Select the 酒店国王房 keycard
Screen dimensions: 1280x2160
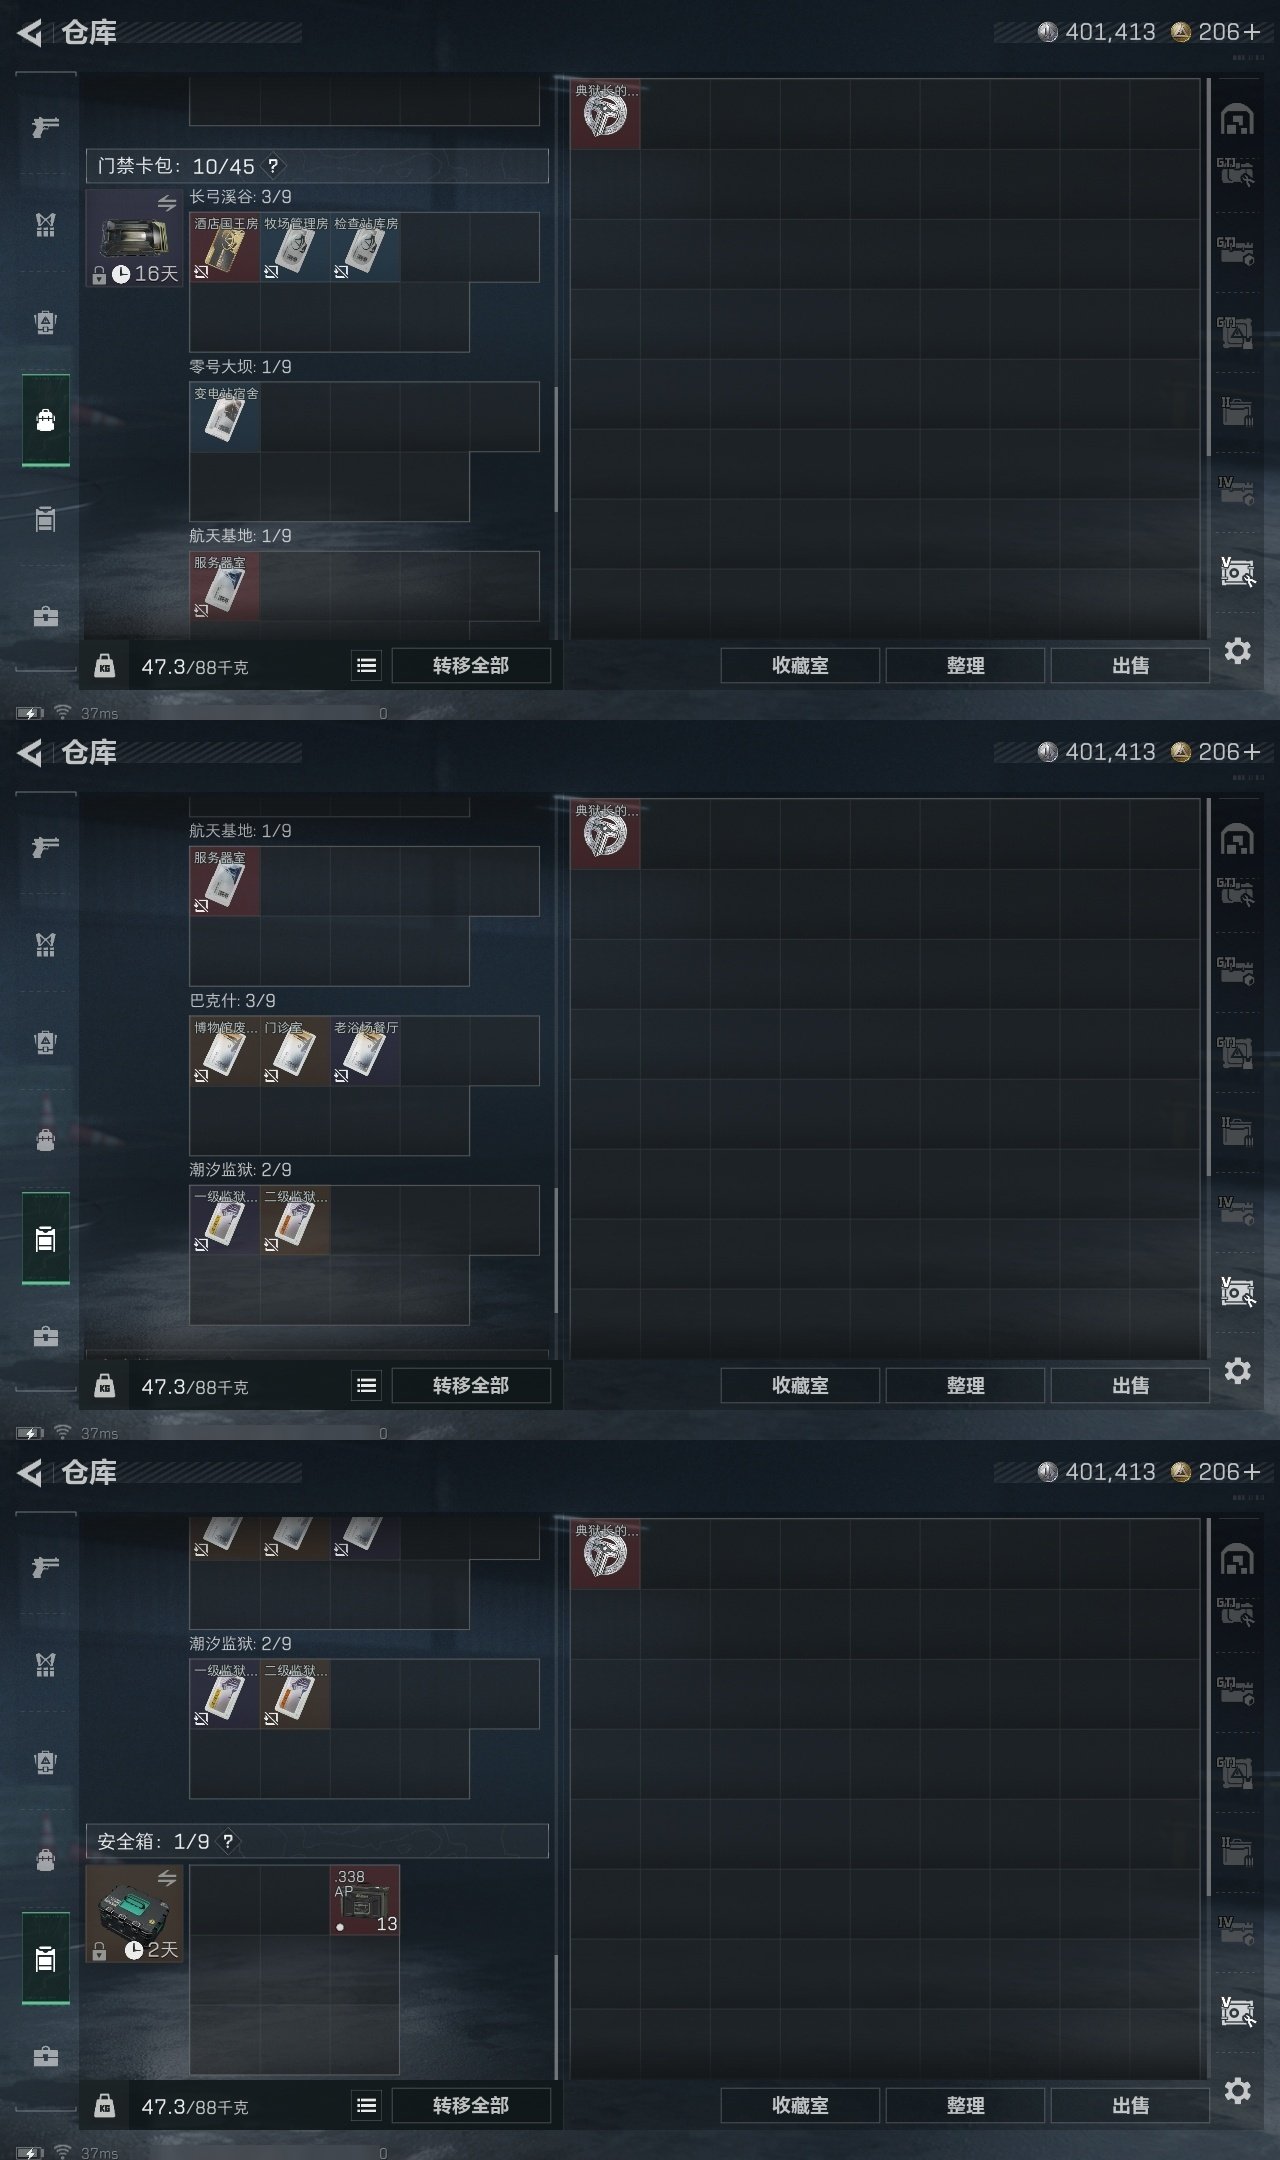coord(225,247)
